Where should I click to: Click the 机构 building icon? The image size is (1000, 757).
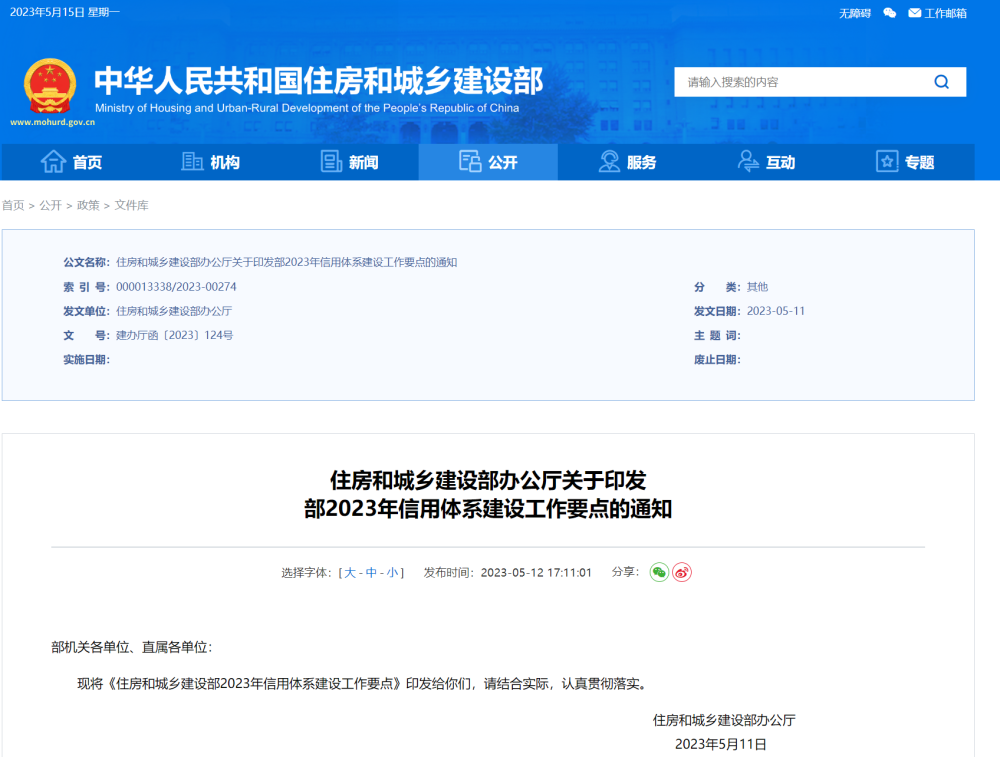click(x=192, y=162)
